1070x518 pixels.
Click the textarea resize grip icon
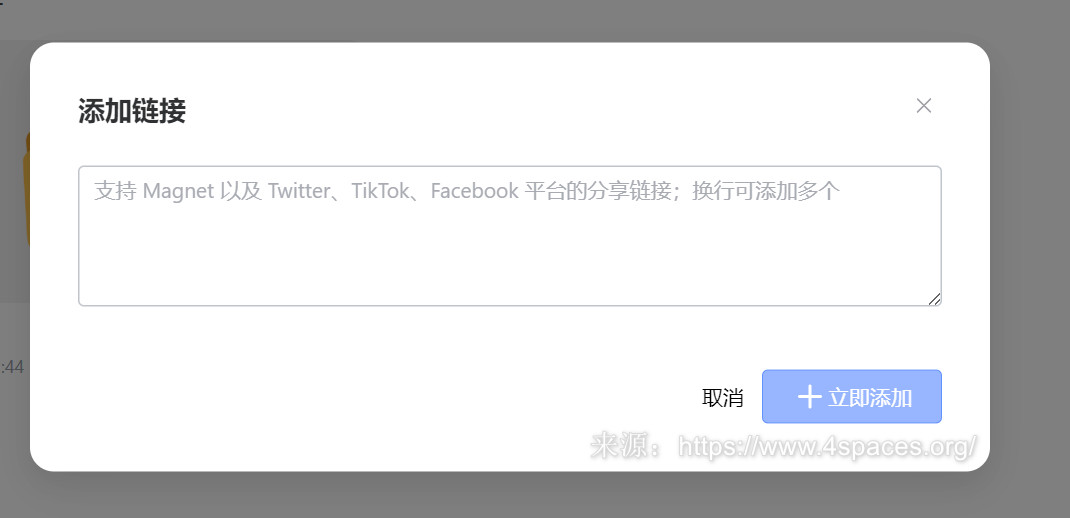pyautogui.click(x=934, y=298)
